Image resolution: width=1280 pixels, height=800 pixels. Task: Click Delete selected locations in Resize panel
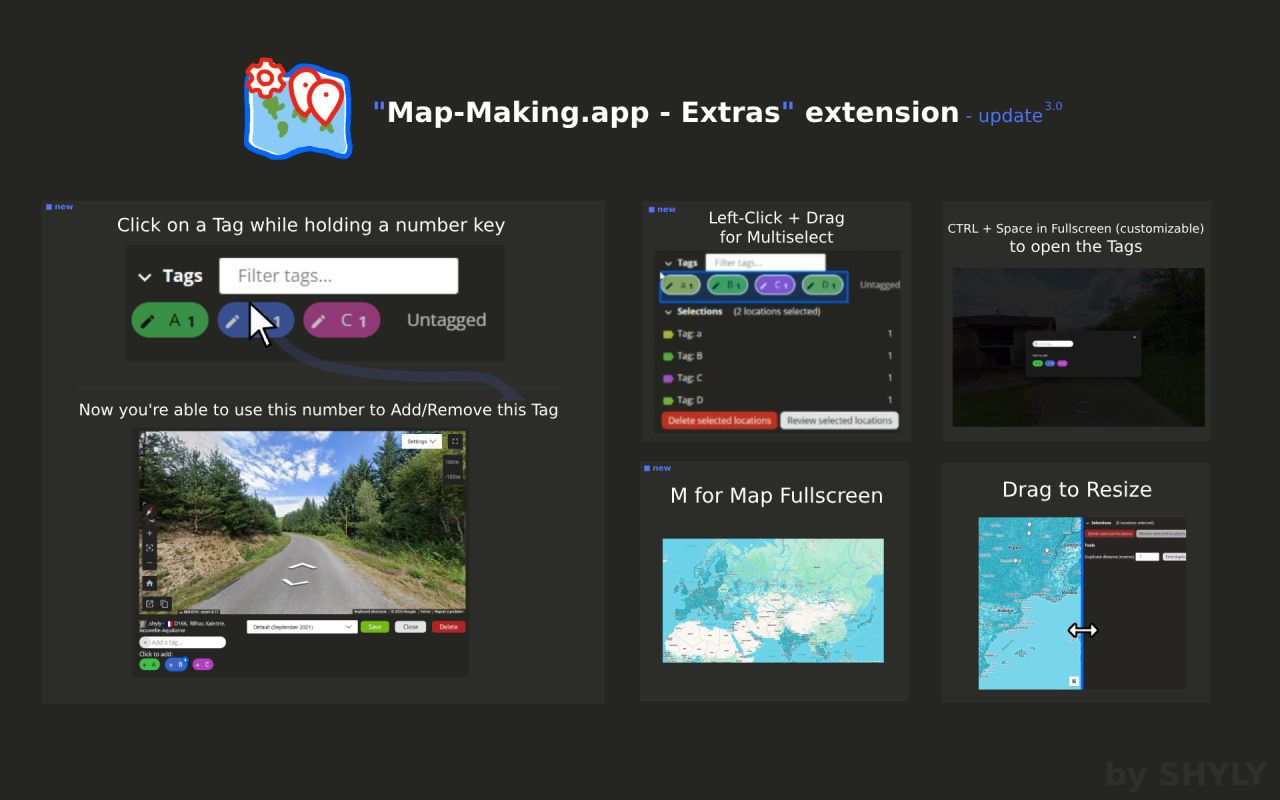point(1110,533)
